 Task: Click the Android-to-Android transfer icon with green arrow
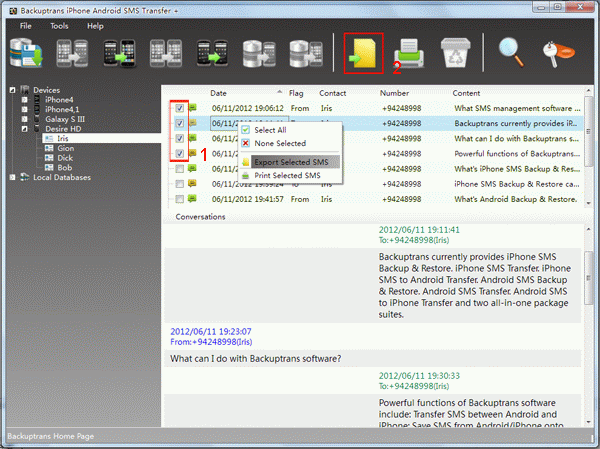point(212,53)
